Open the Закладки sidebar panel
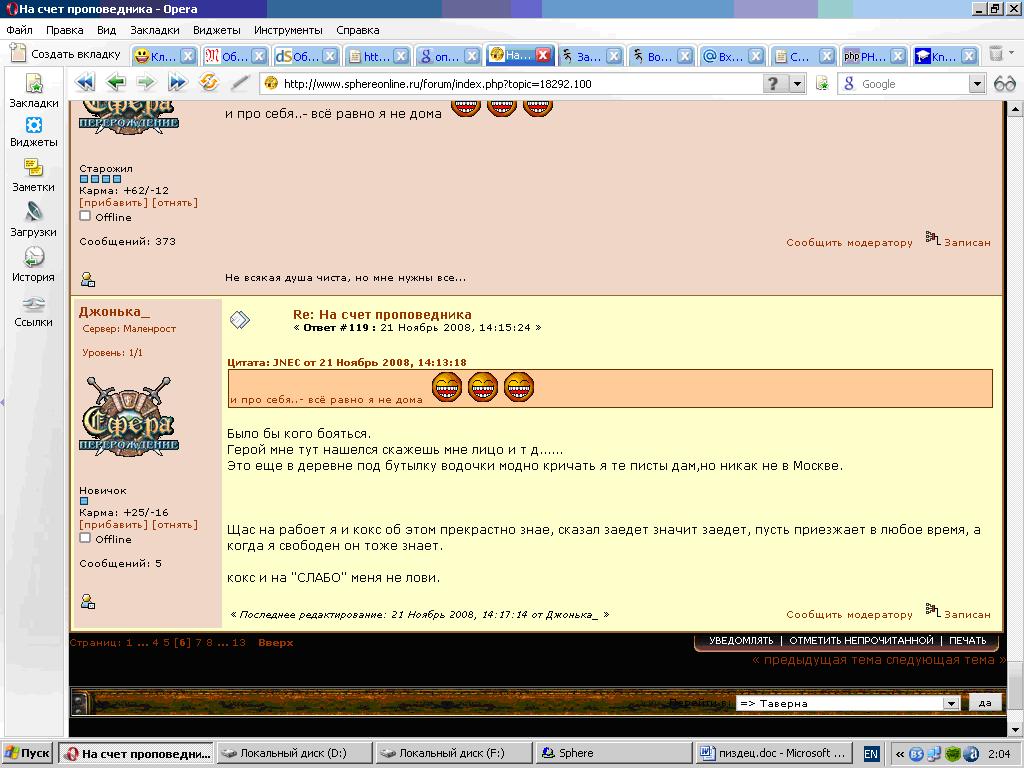Image resolution: width=1024 pixels, height=768 pixels. click(33, 91)
